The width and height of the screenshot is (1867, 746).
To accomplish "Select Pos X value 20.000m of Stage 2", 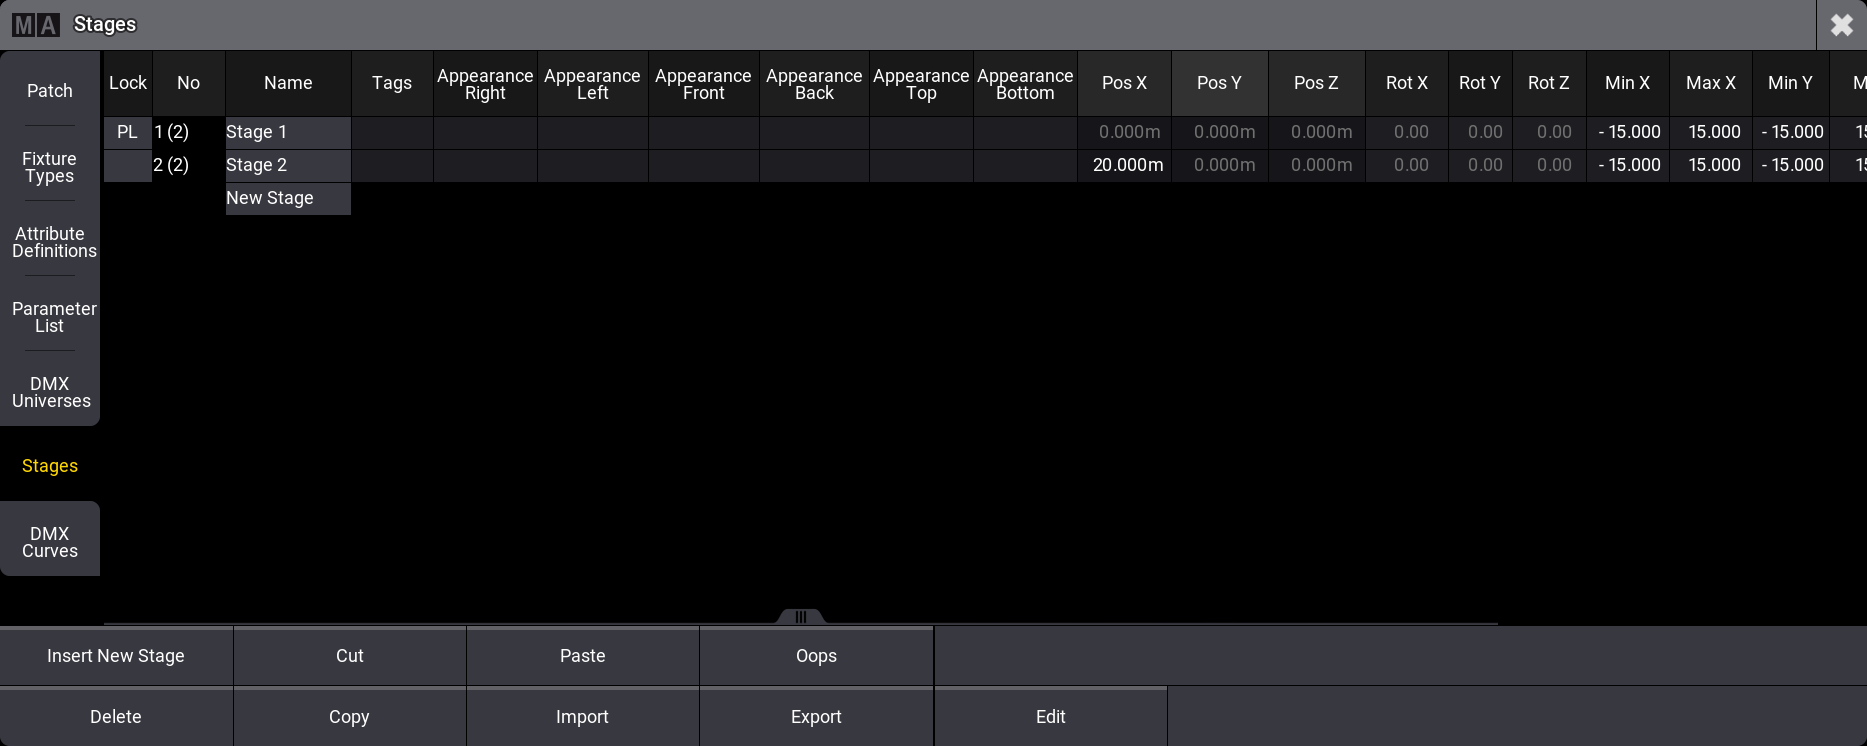I will (x=1125, y=165).
